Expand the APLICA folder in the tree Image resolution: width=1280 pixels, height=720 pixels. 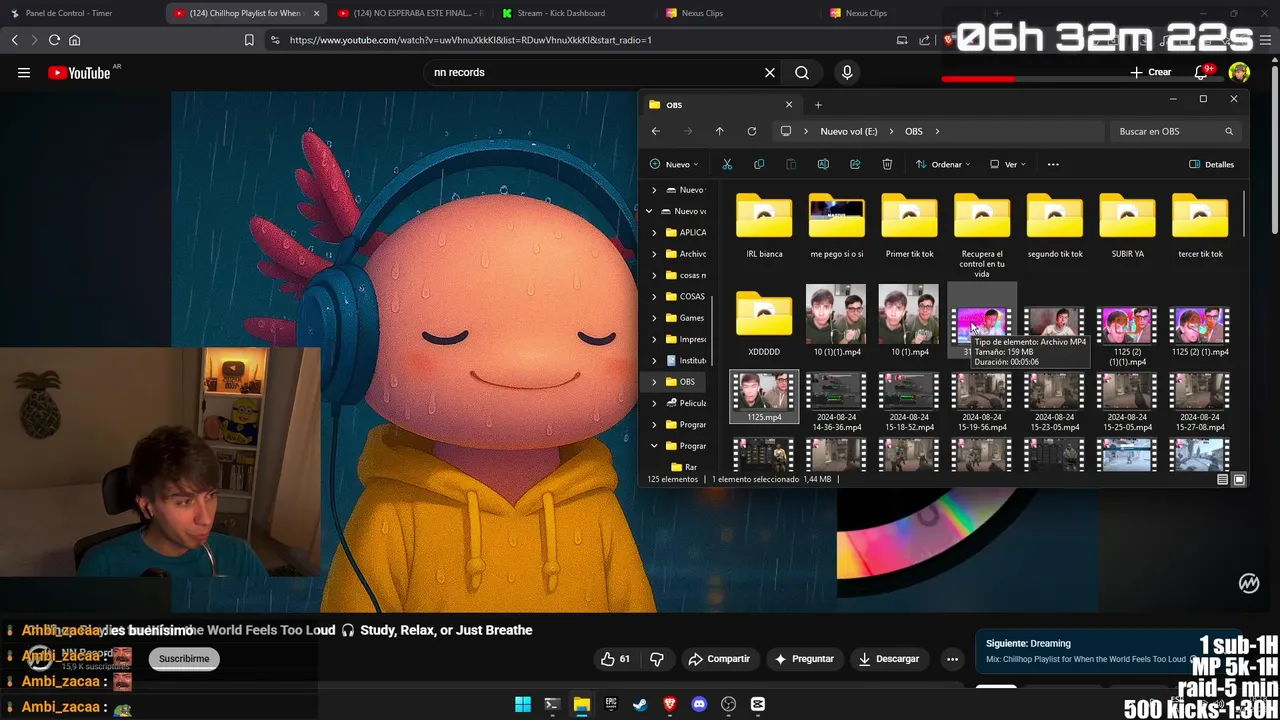click(654, 232)
